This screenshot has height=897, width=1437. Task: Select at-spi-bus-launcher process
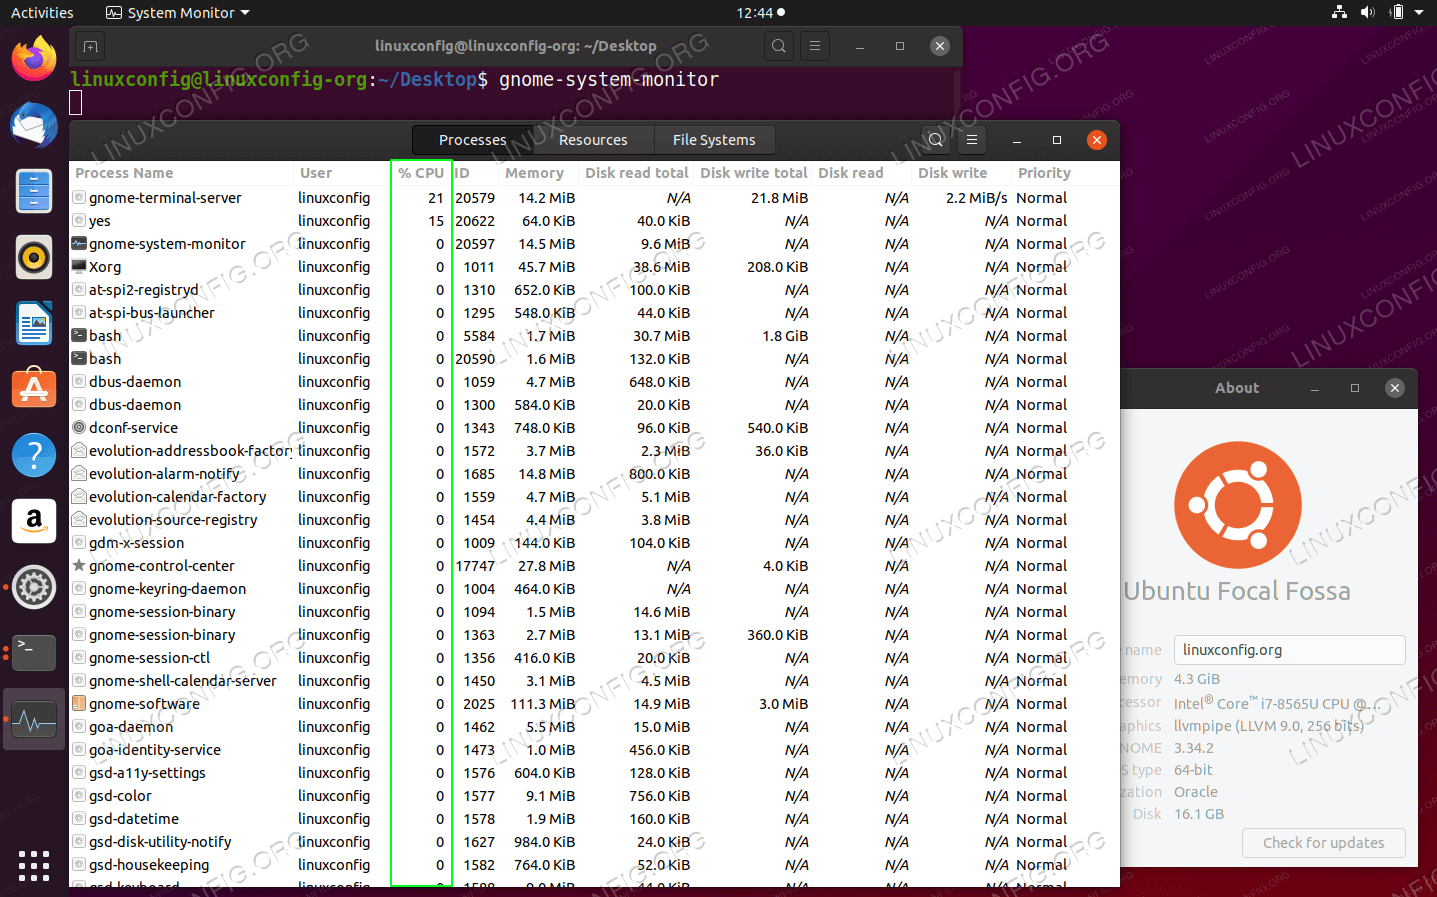click(594, 313)
